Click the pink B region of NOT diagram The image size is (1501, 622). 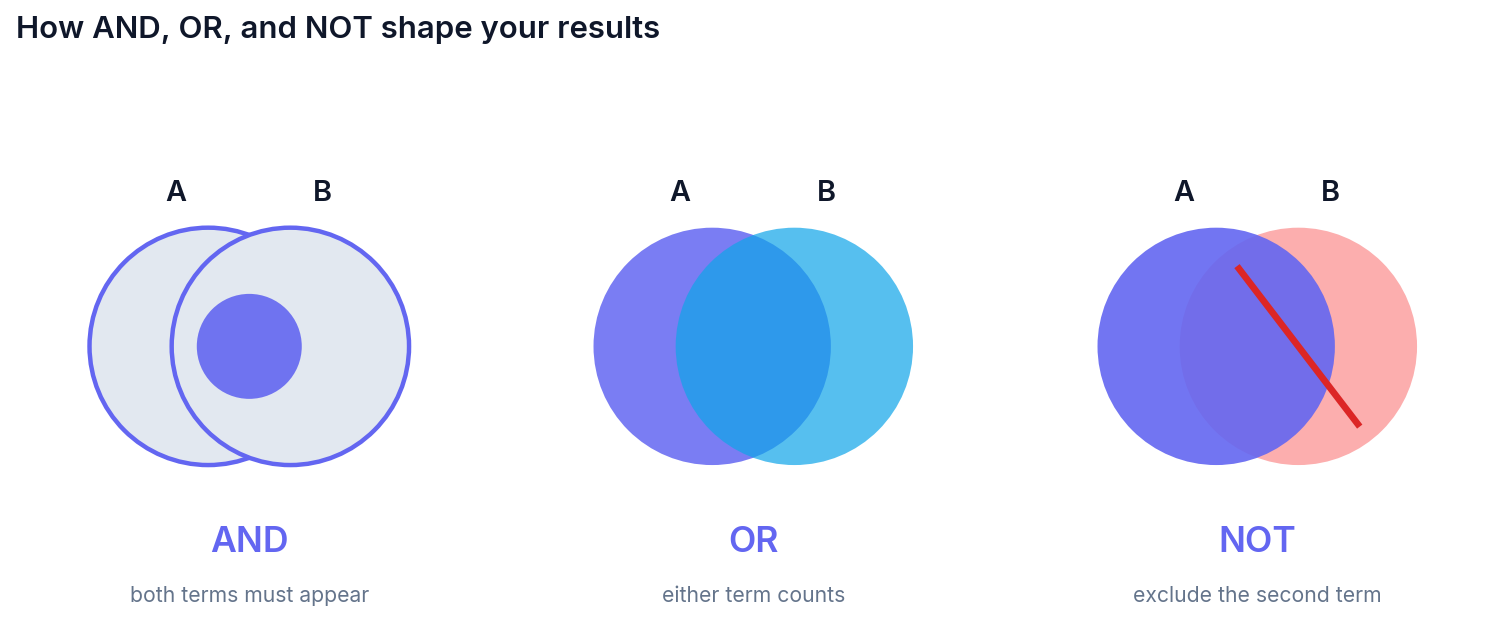pos(1376,346)
